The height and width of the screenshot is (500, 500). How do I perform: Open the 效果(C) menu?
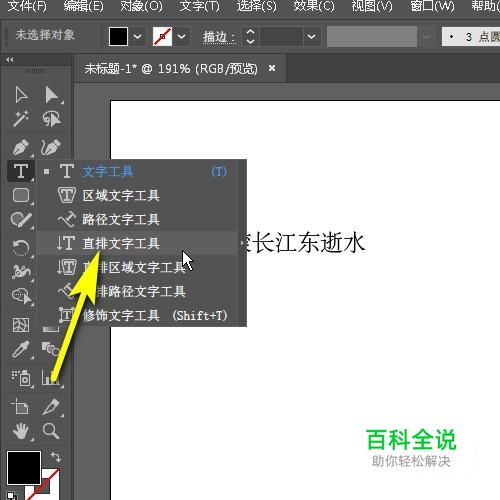point(314,6)
